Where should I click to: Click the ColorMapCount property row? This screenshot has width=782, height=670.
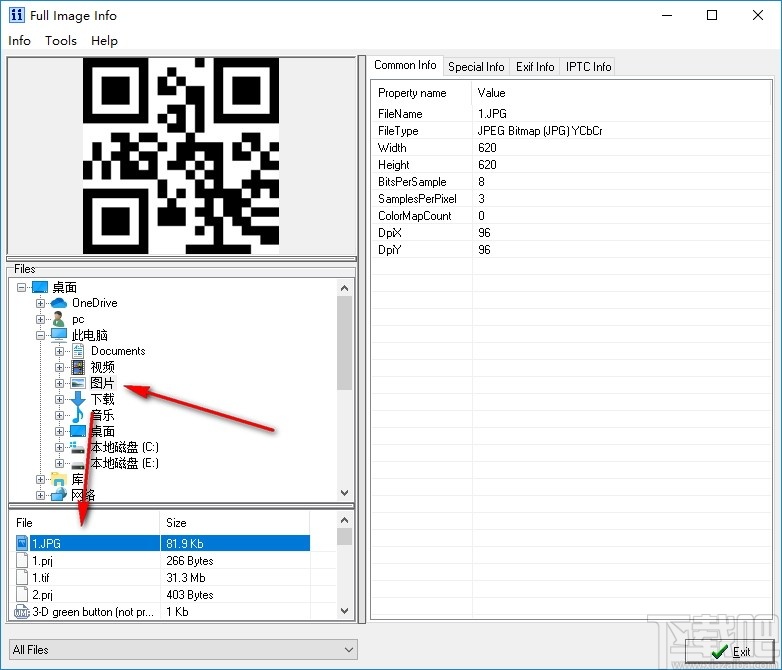[572, 216]
